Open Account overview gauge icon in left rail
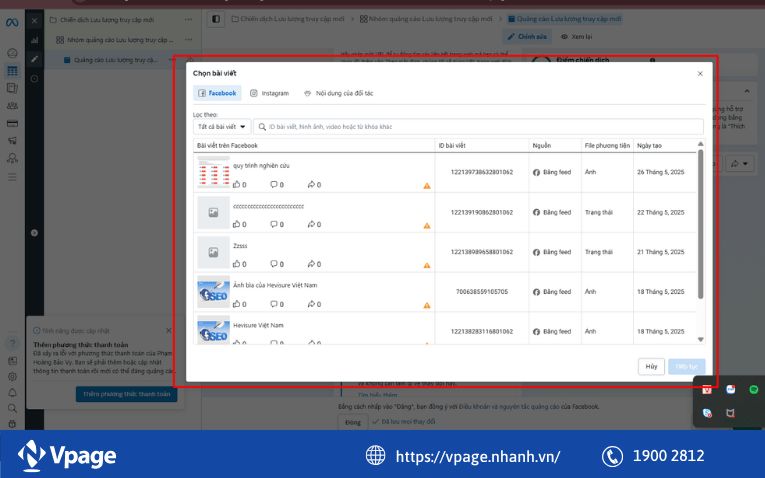This screenshot has width=765, height=478. (12, 53)
